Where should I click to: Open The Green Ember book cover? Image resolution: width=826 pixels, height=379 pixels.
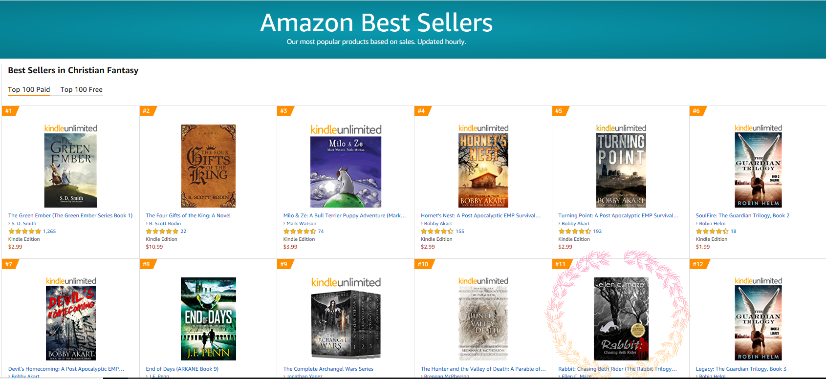(x=70, y=170)
